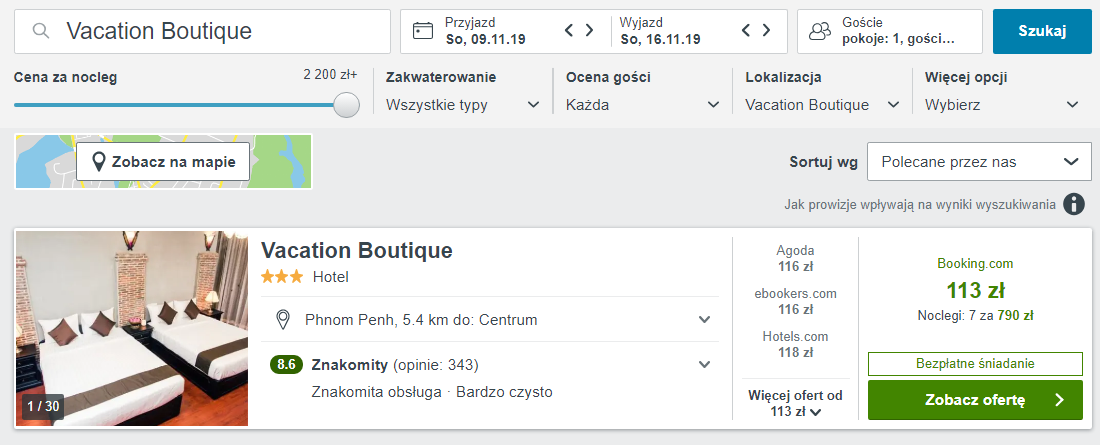Screen dimensions: 1100x445
Task: Click the Zobacz na mapie button
Action: (163, 162)
